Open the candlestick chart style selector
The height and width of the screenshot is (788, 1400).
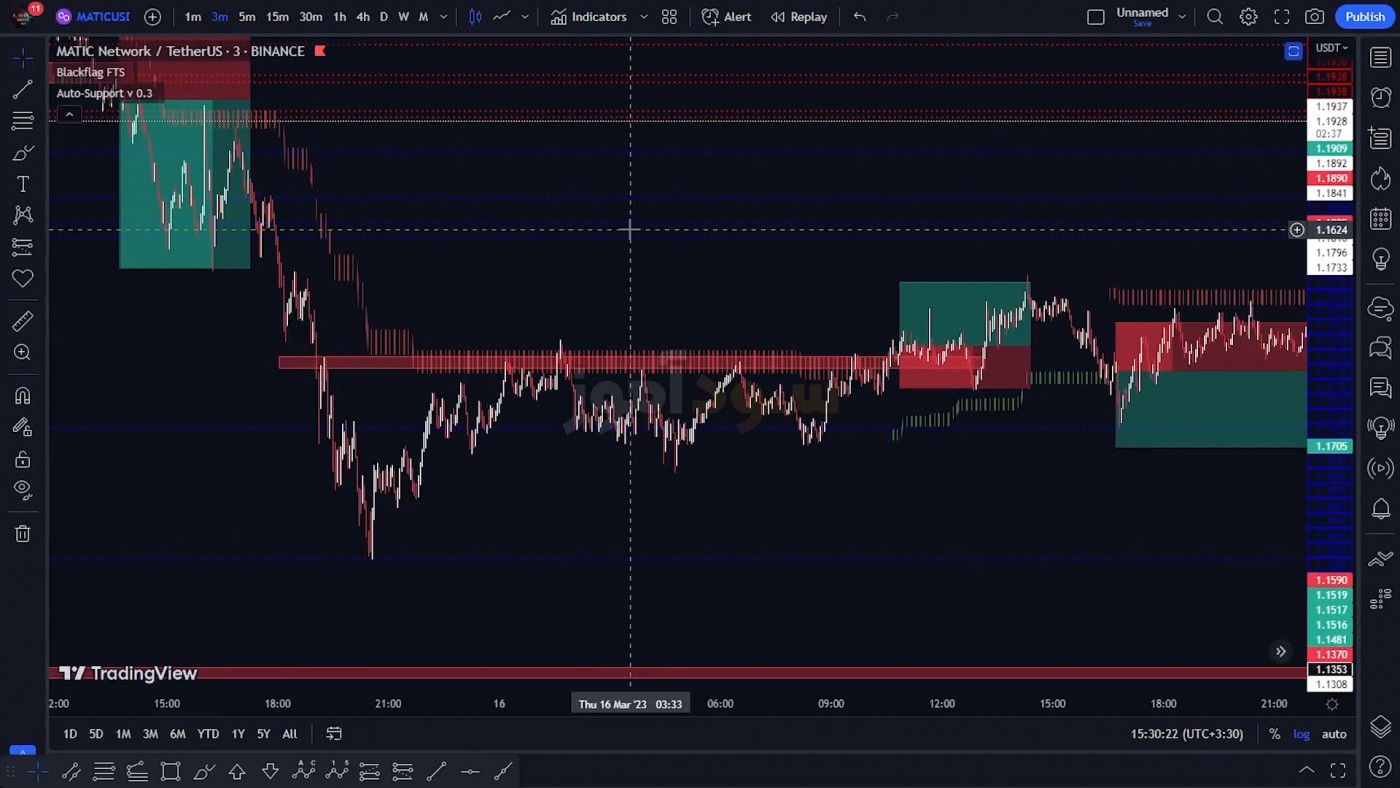[475, 17]
